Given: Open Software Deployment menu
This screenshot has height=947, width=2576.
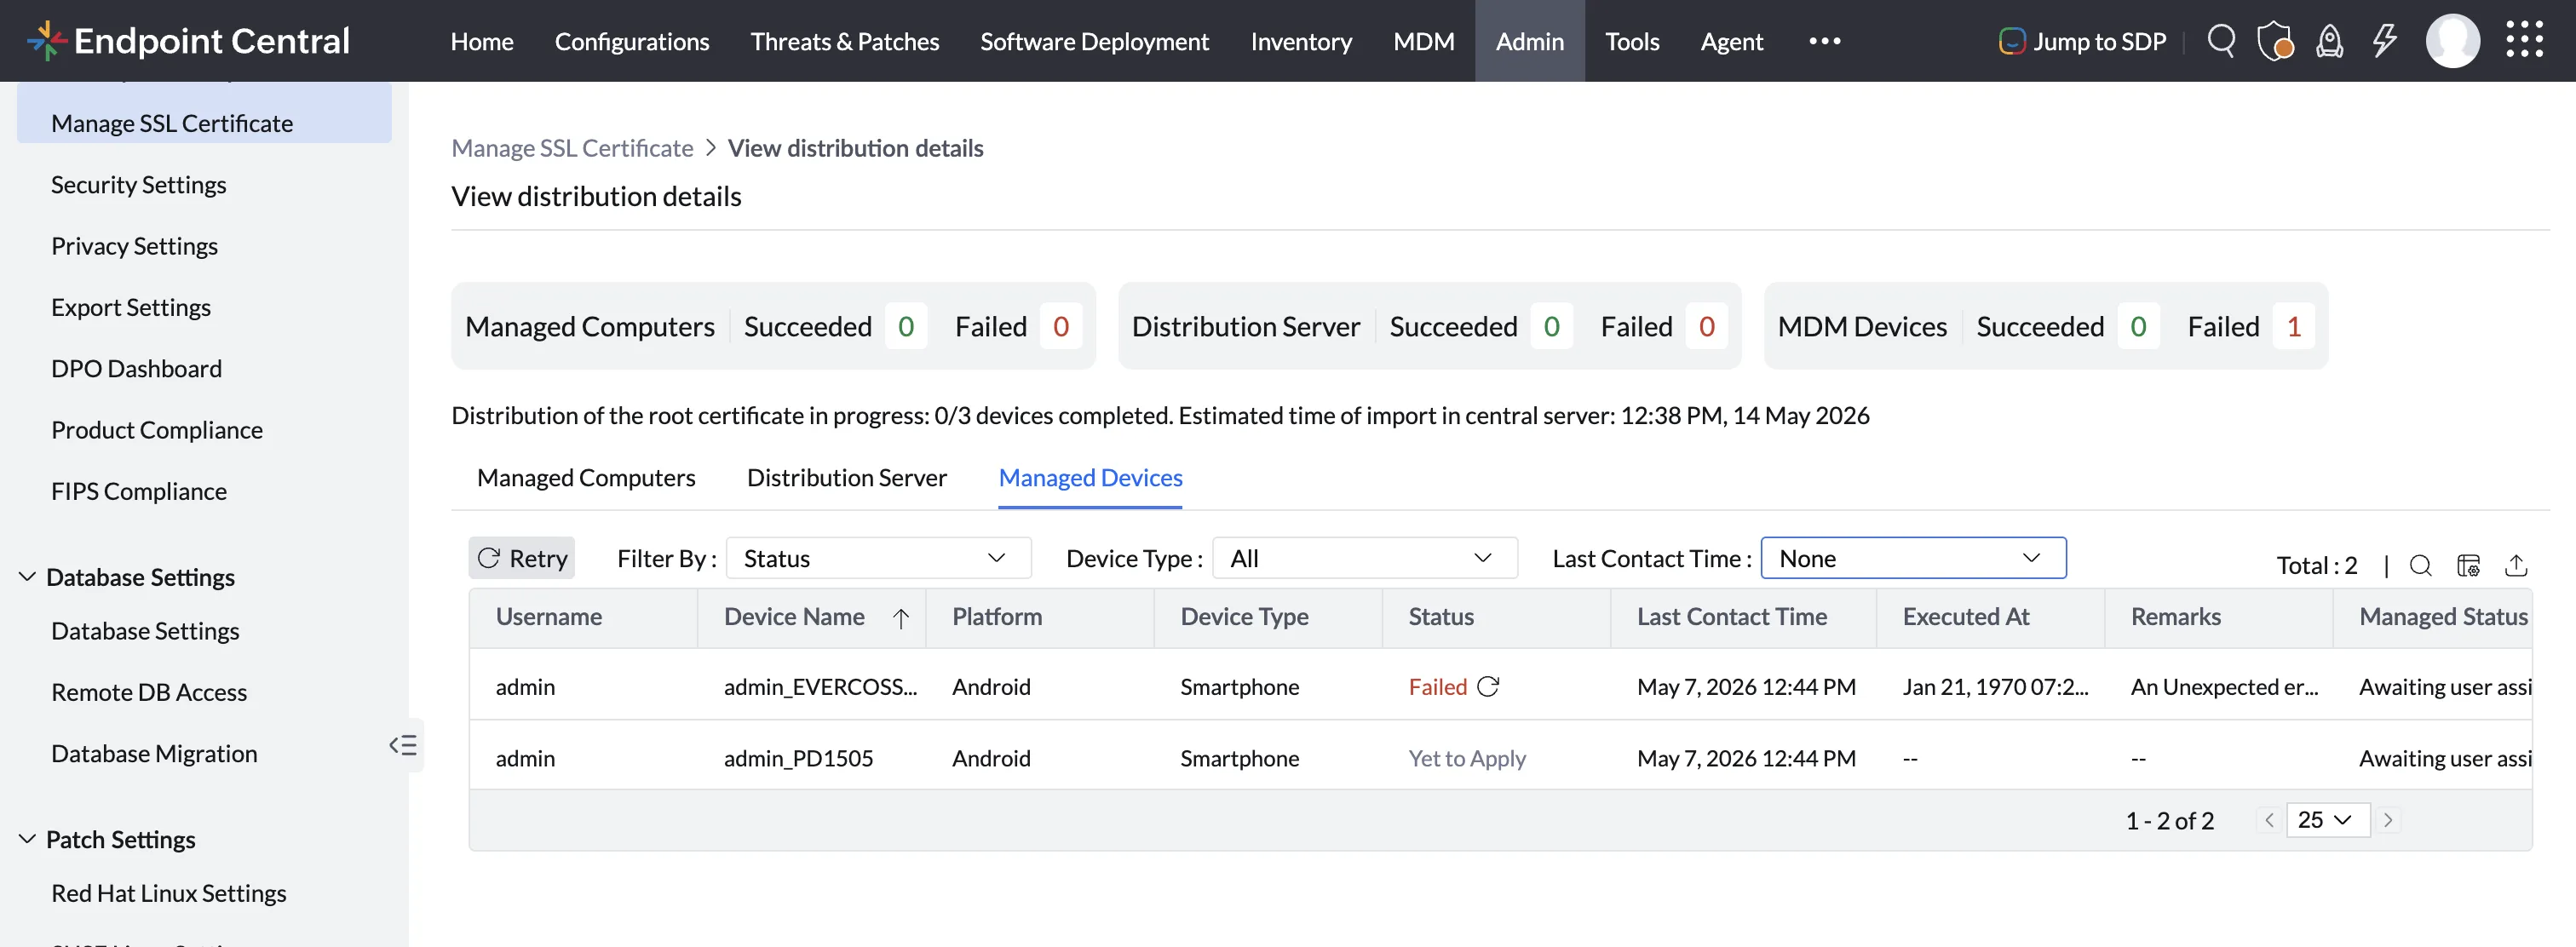Looking at the screenshot, I should pyautogui.click(x=1094, y=41).
